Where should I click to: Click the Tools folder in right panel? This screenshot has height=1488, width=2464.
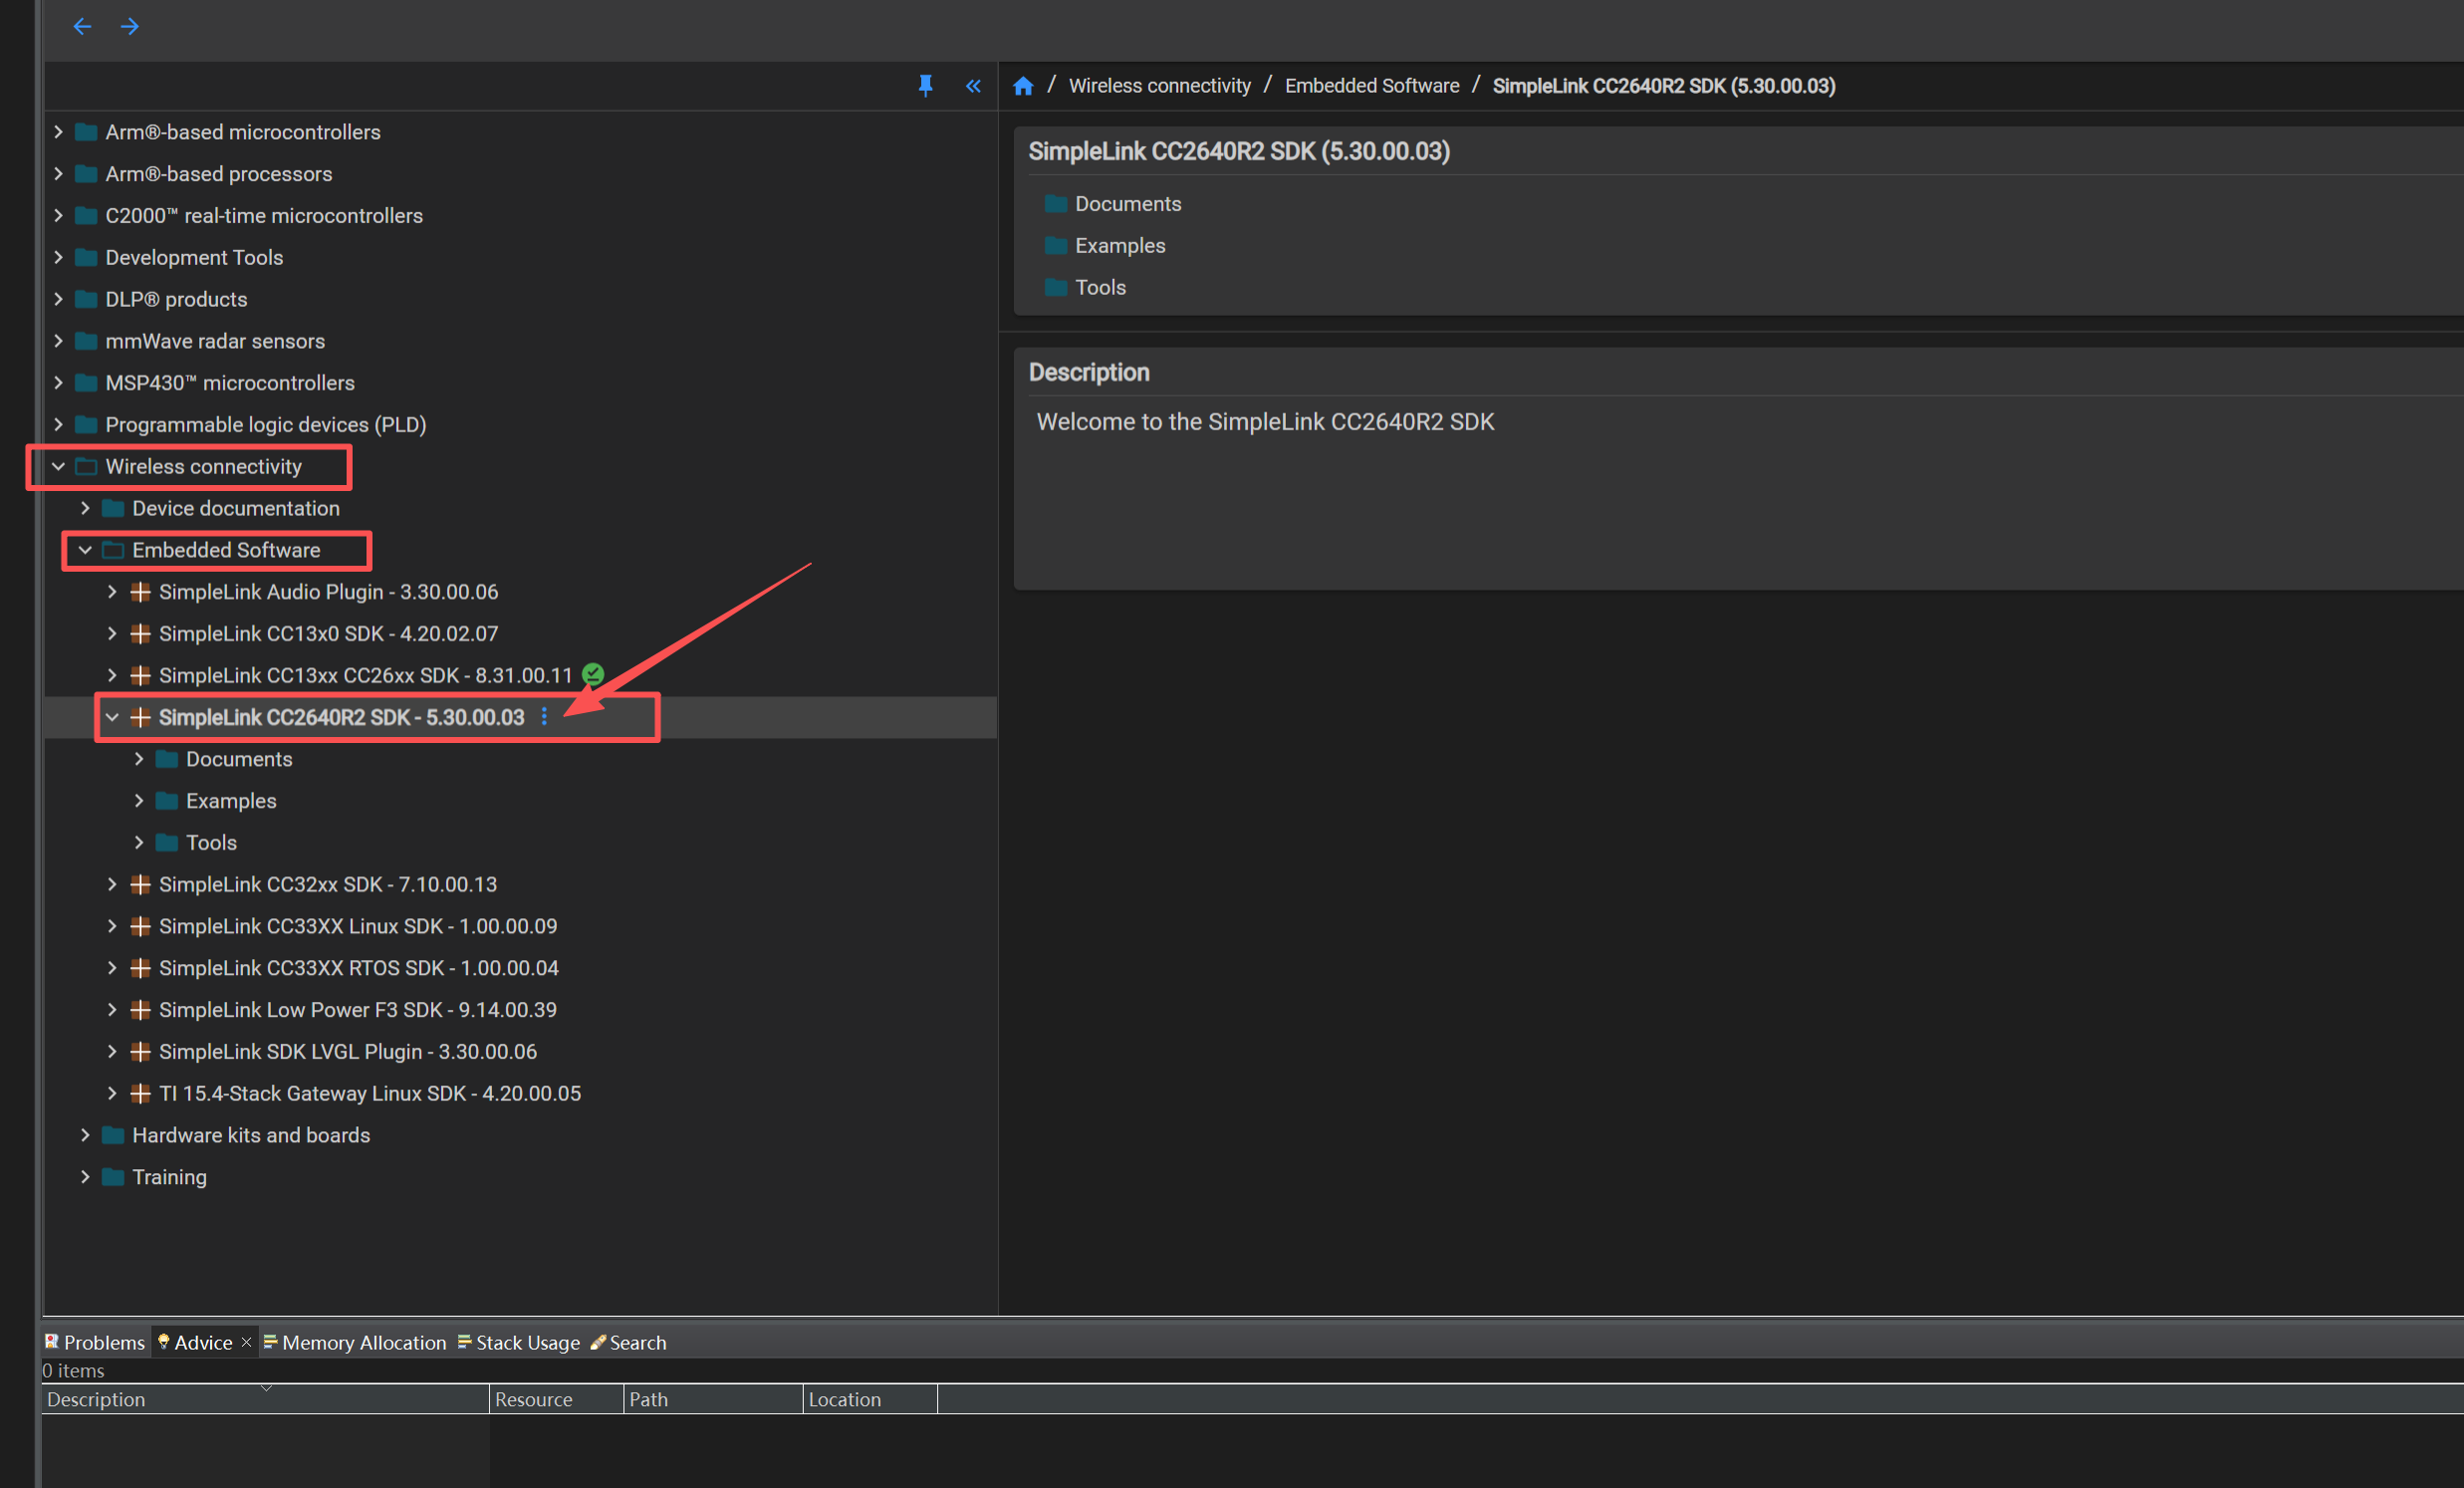[1099, 288]
